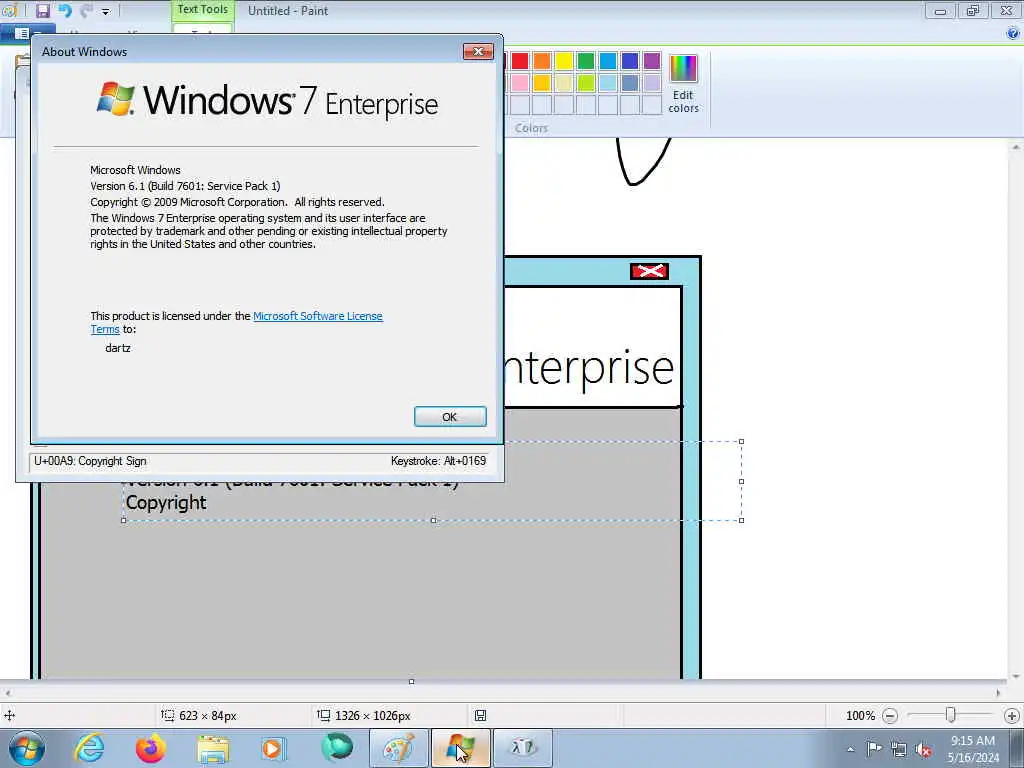Open the Action Center flag icon
Viewport: 1024px width, 768px height.
pos(874,749)
